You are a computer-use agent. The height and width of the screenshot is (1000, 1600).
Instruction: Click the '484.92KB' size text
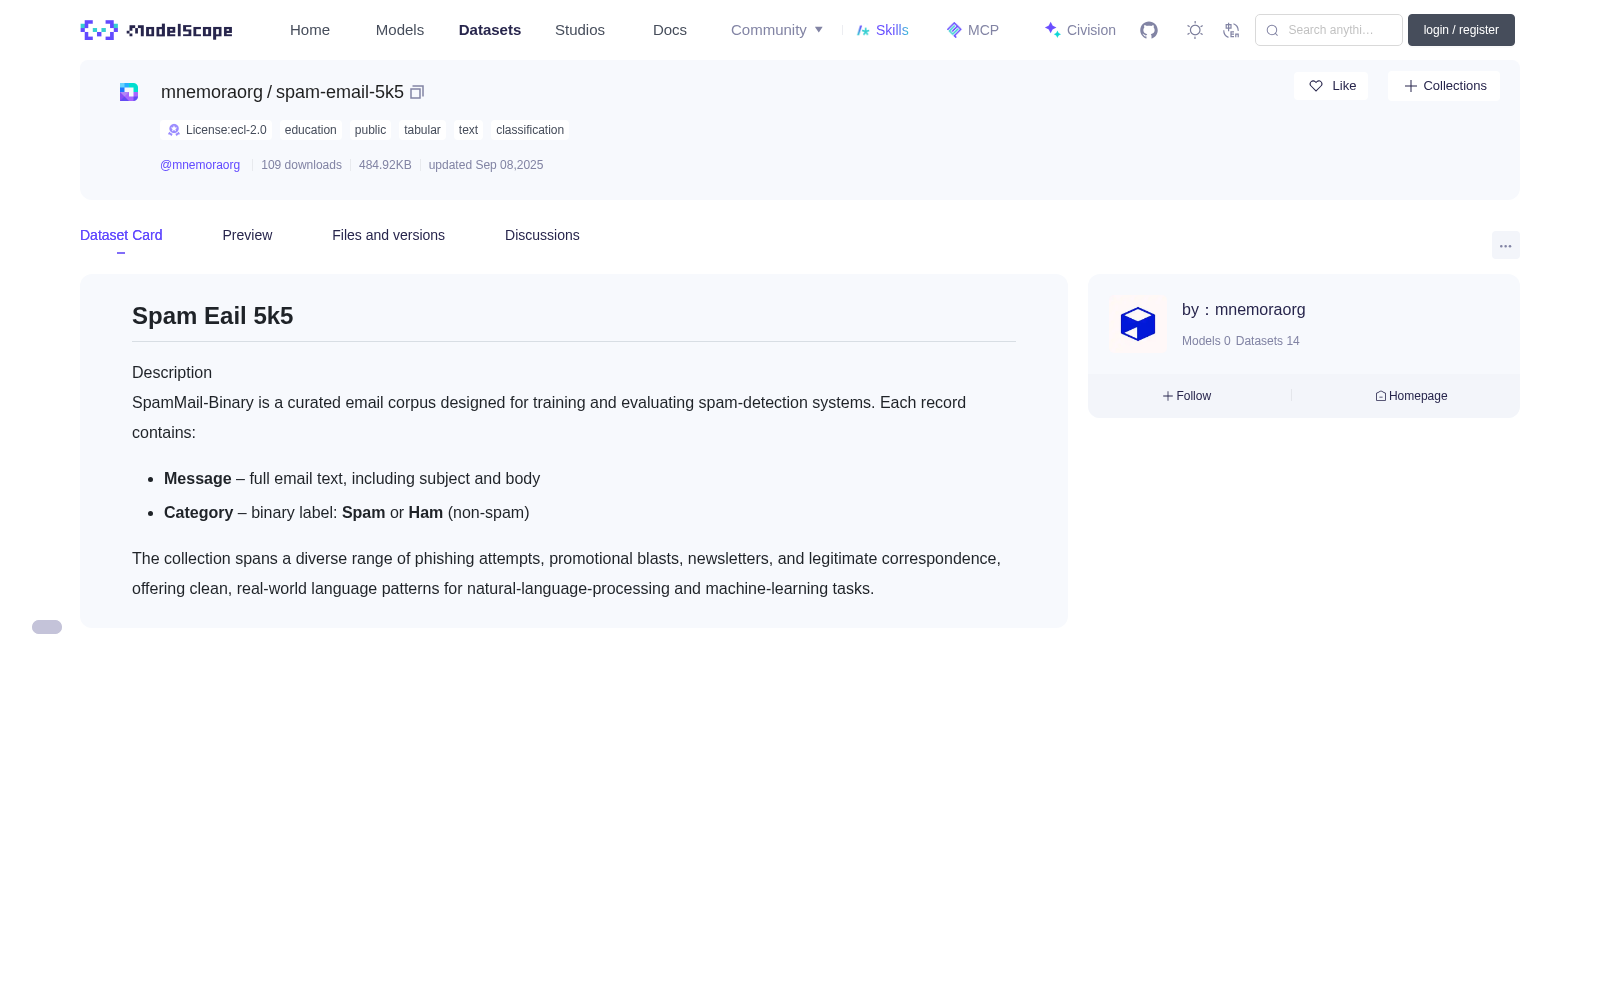[x=385, y=165]
